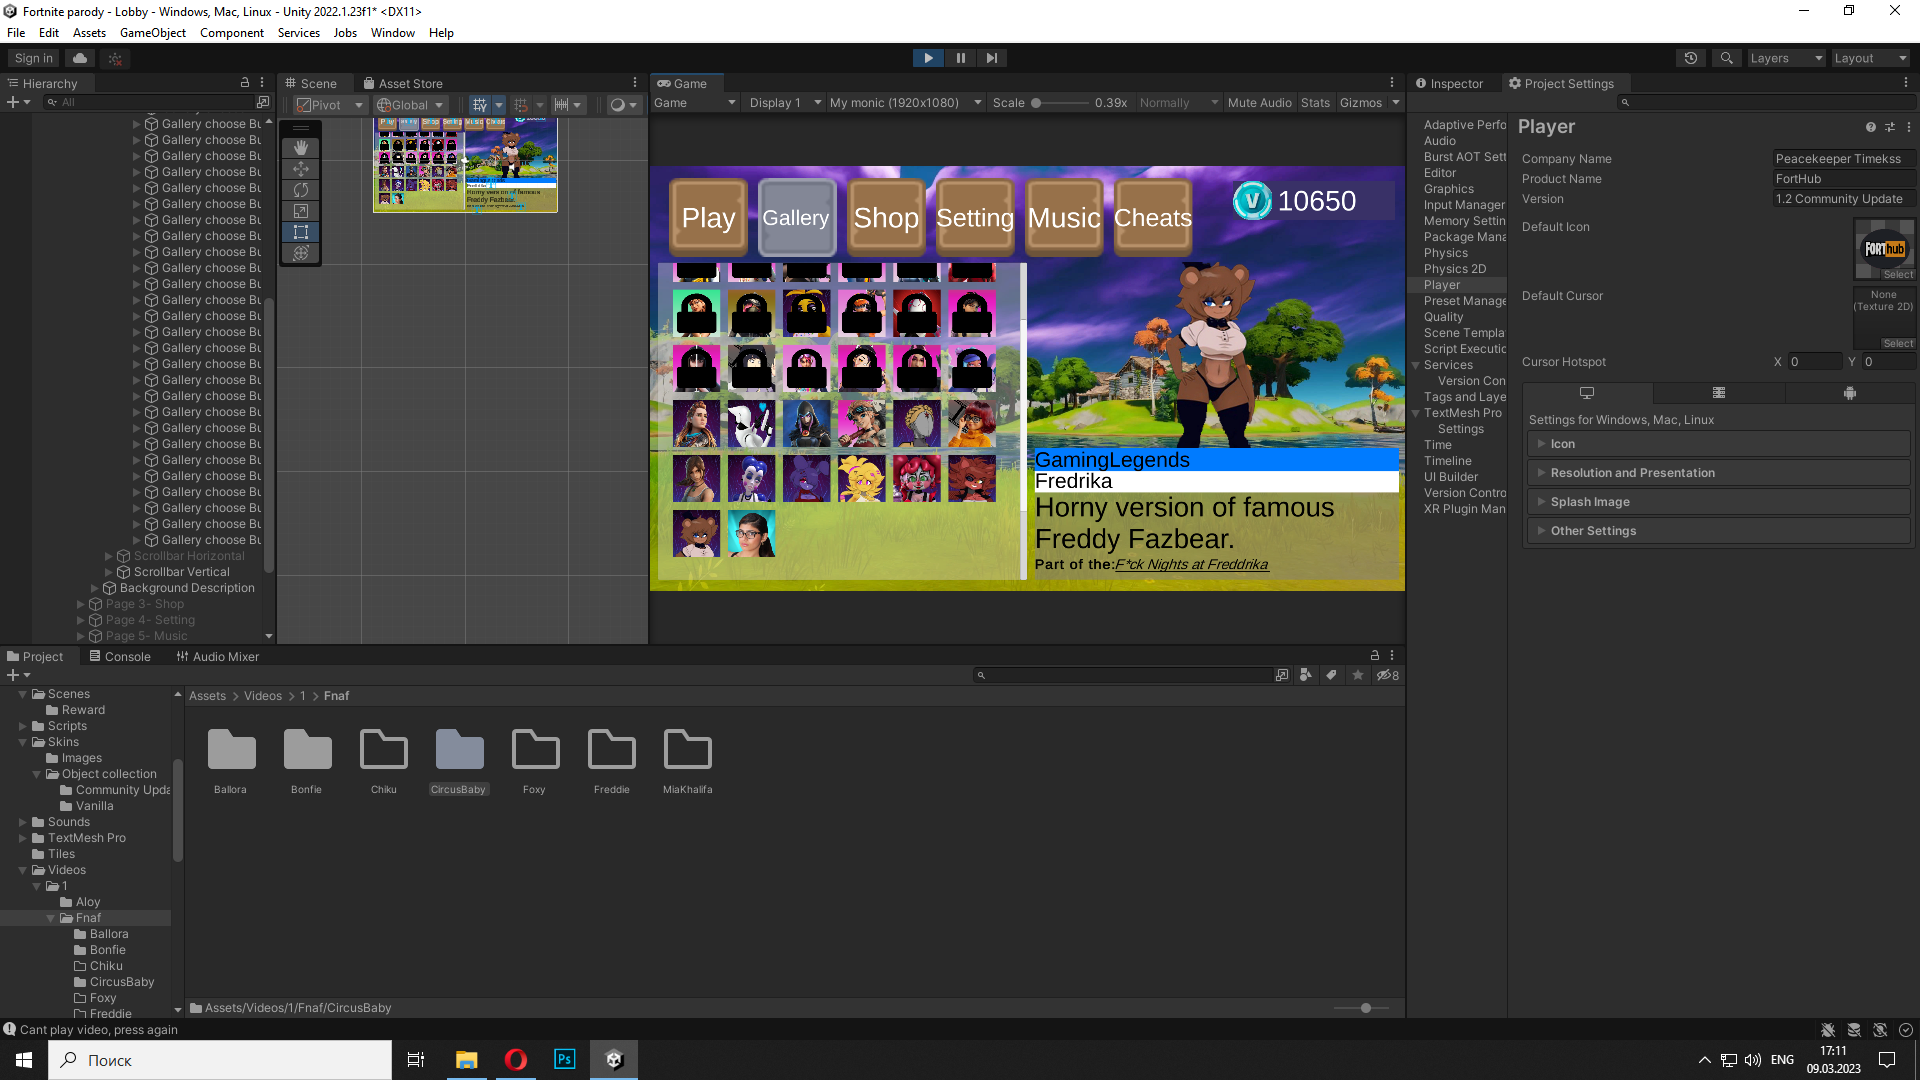
Task: Open the Global handle rotation dropdown
Action: 410,105
